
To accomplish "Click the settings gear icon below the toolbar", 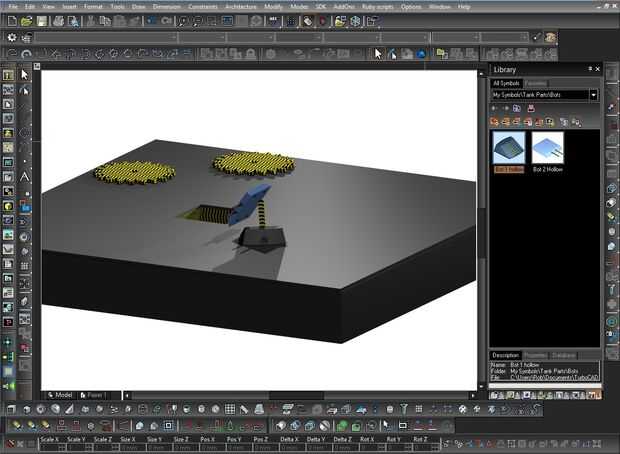I will pos(11,37).
